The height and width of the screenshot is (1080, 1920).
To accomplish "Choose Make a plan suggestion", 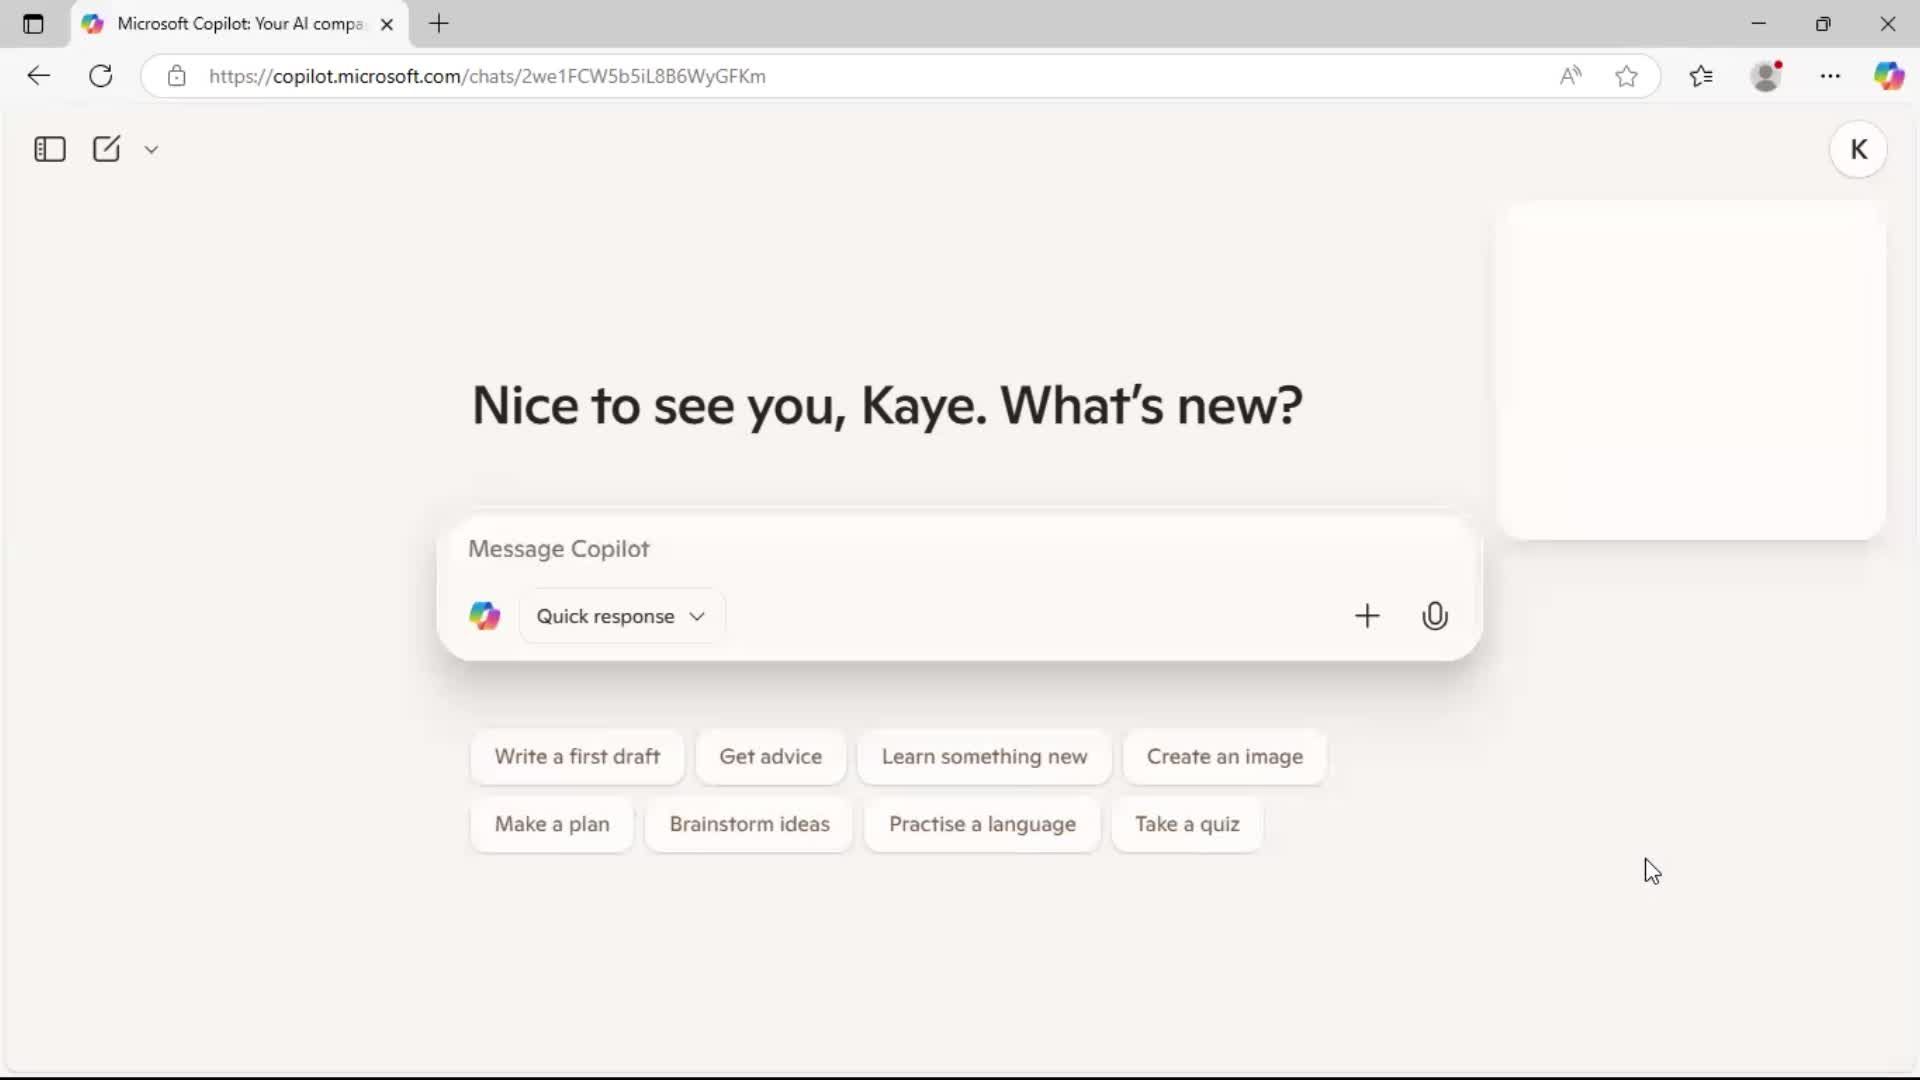I will pos(552,824).
